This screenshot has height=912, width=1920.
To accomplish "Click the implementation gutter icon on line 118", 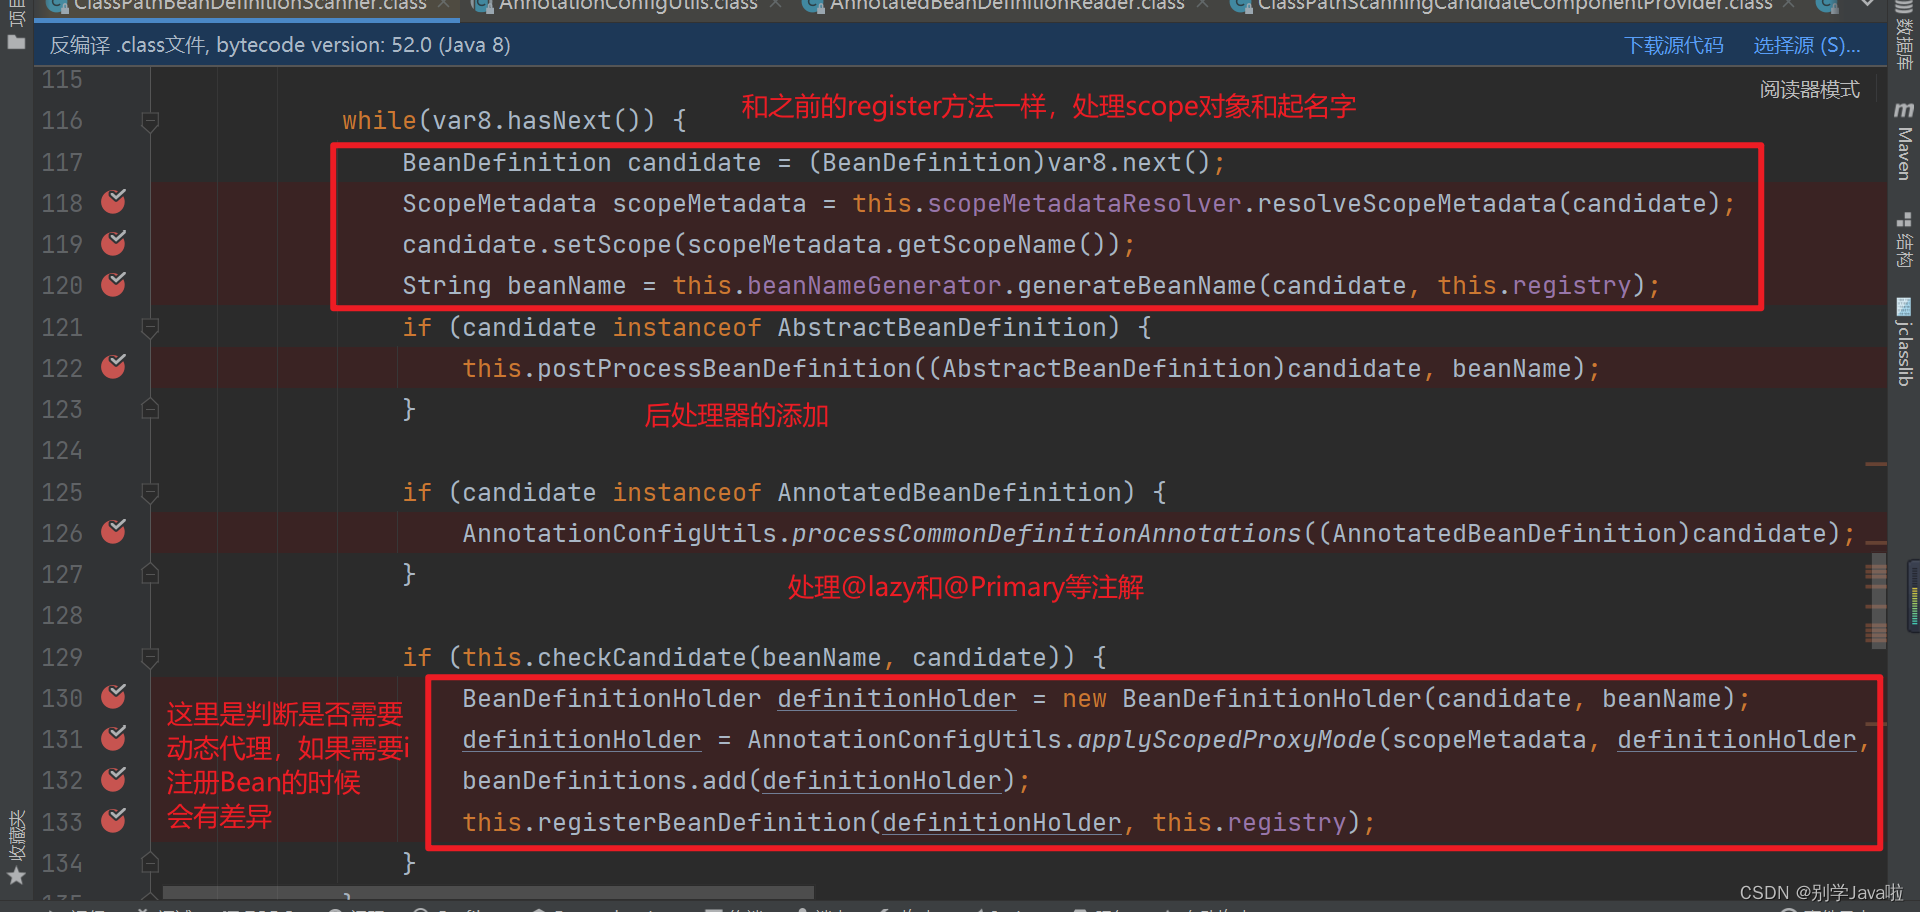I will pos(113,202).
